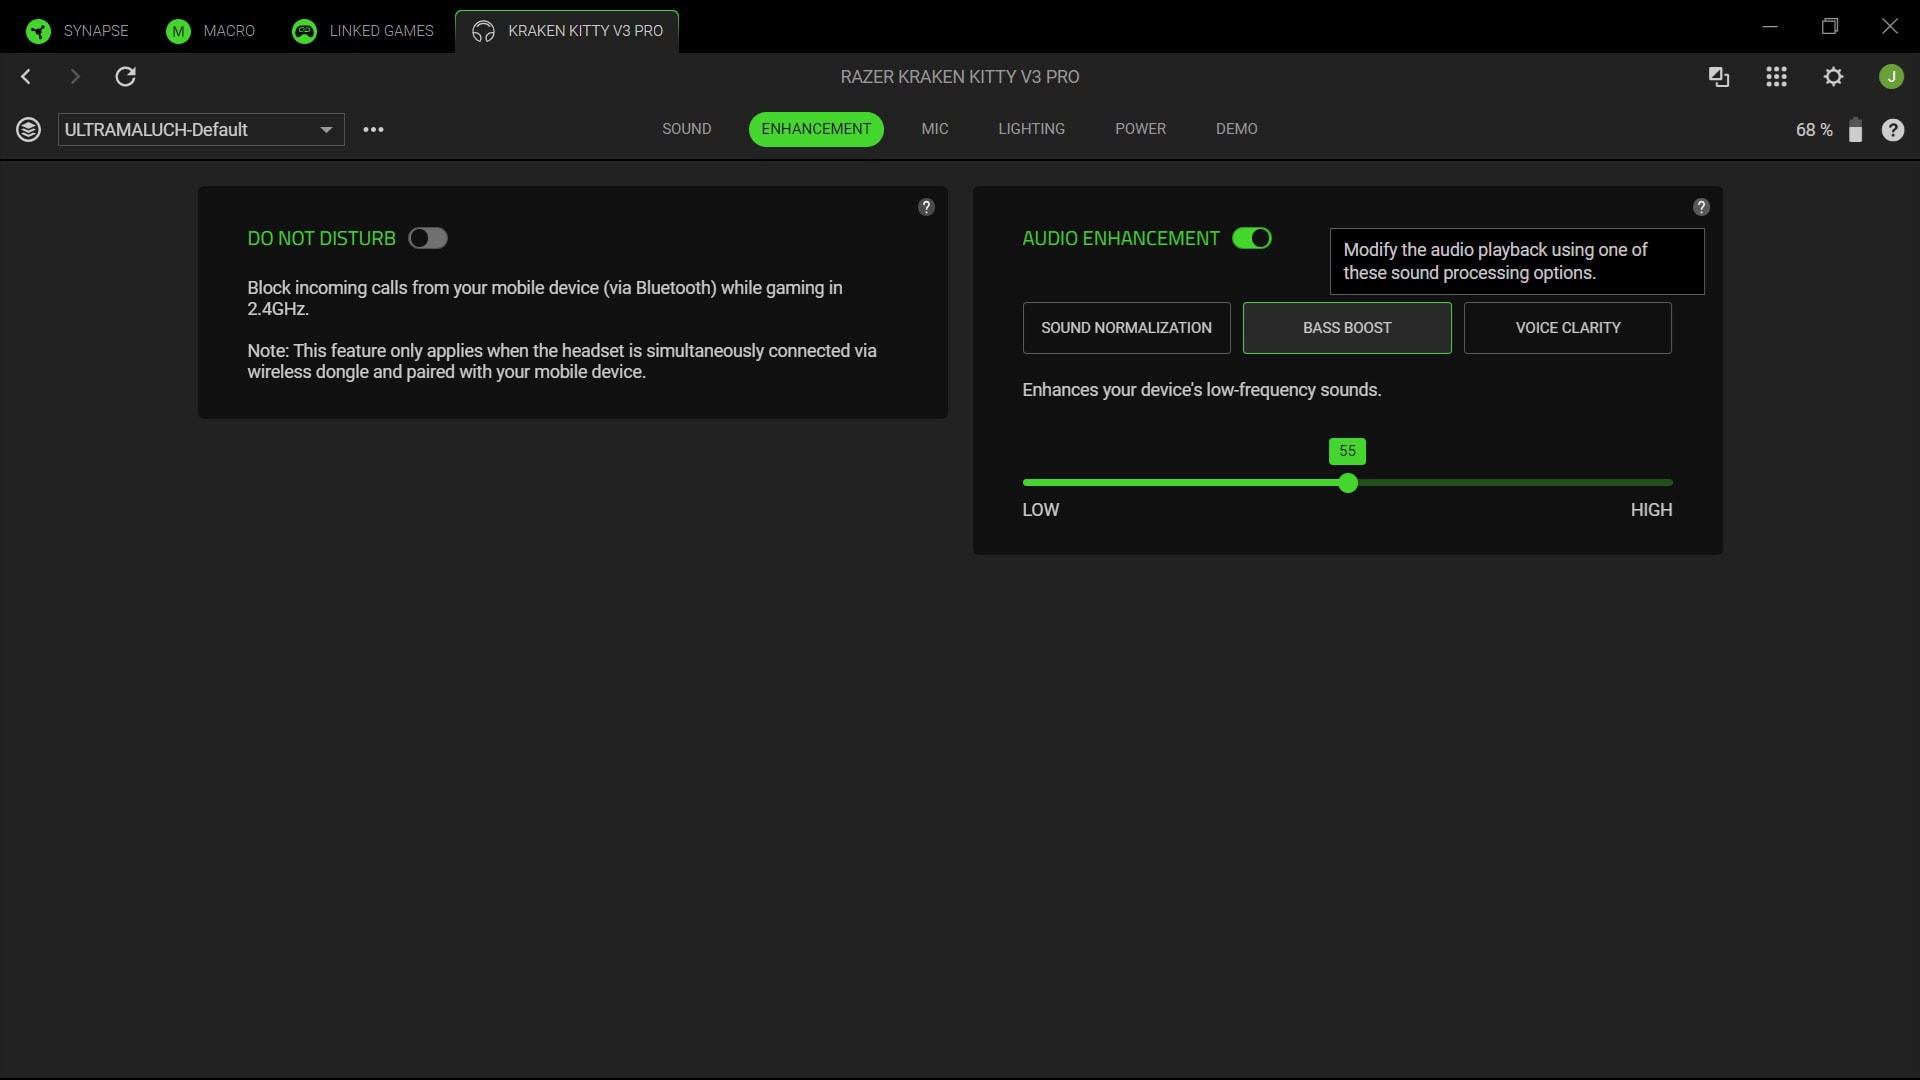Select the Voice Clarity enhancement
This screenshot has height=1080, width=1920.
coord(1566,327)
